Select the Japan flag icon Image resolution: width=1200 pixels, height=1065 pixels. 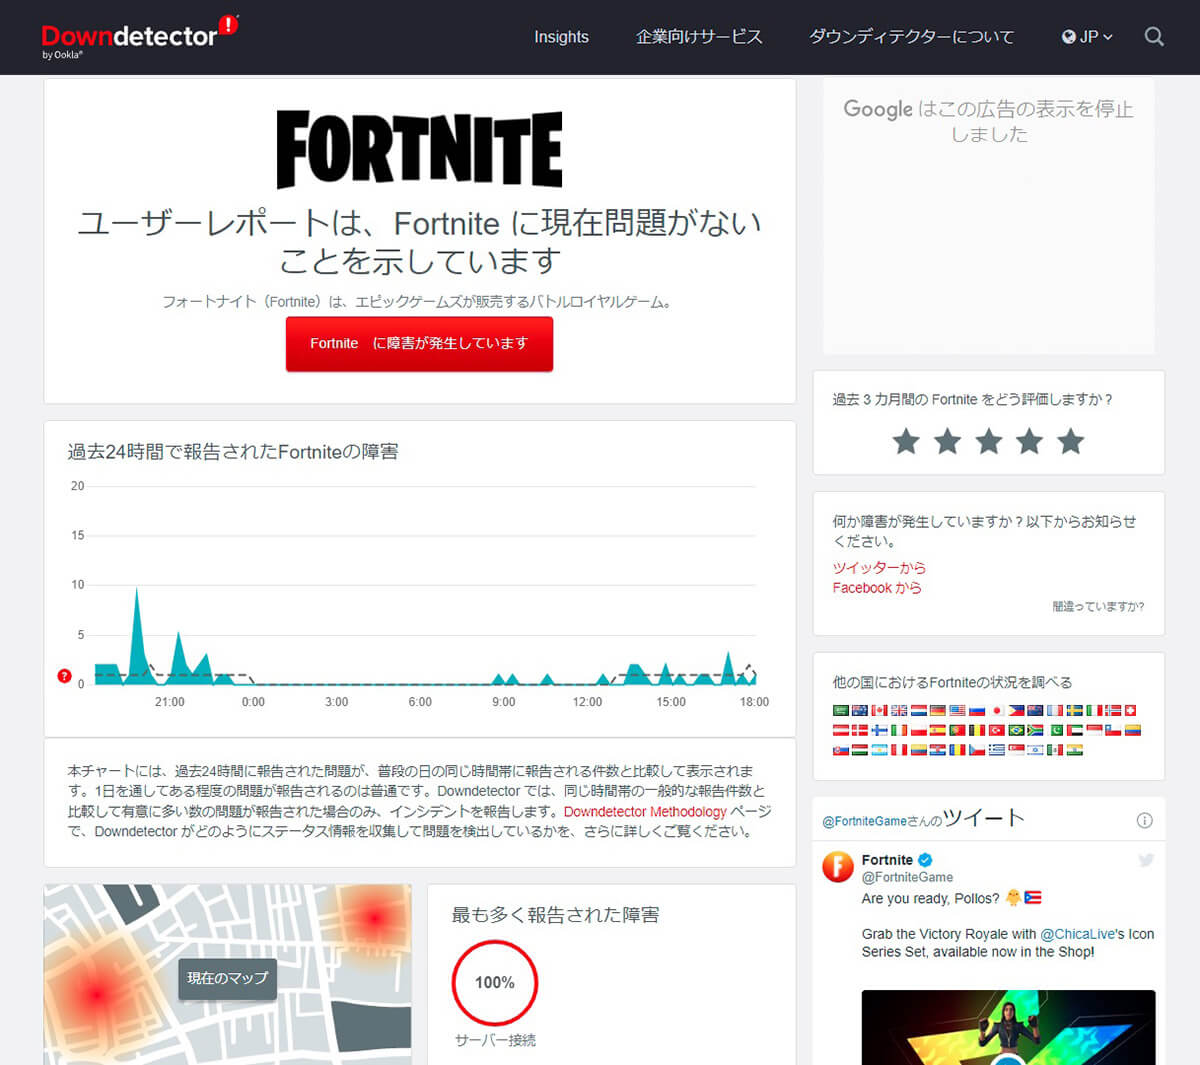point(997,710)
